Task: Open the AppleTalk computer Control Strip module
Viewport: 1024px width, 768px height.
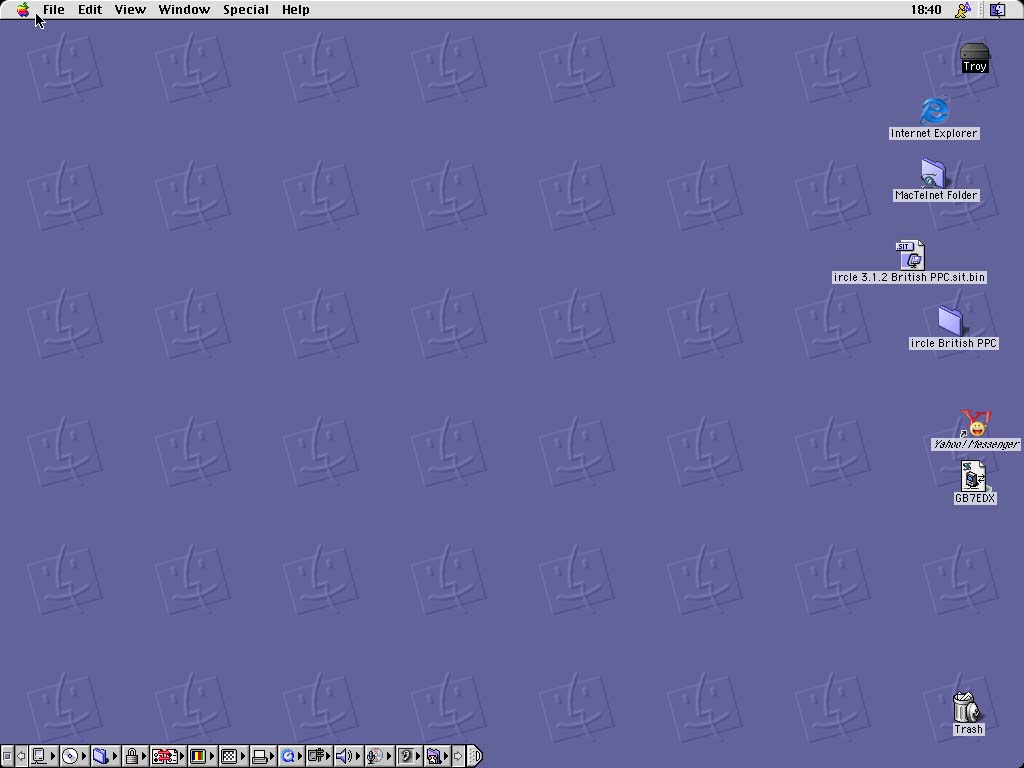Action: [x=43, y=756]
